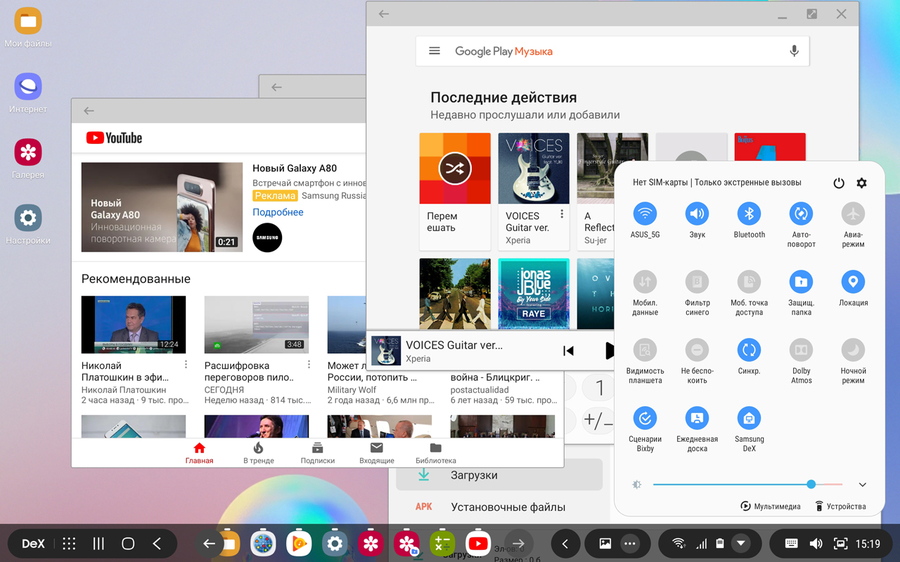This screenshot has width=900, height=562.
Task: Open the Samsung channel avatar in the ad
Action: (267, 238)
